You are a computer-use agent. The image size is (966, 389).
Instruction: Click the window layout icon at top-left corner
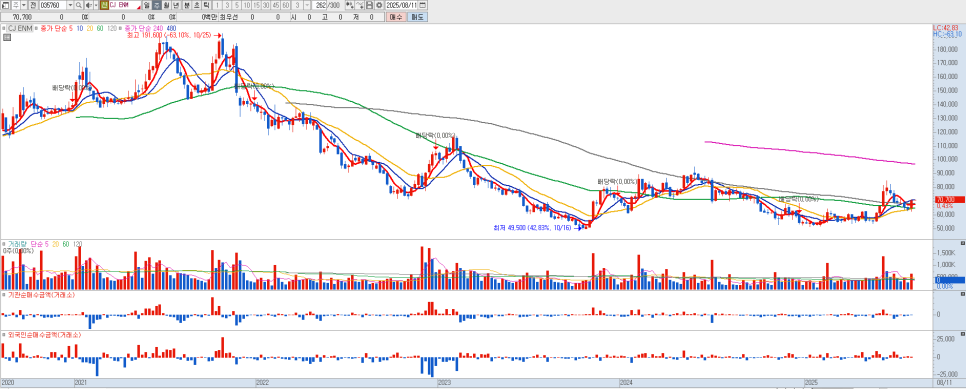coord(6,5)
